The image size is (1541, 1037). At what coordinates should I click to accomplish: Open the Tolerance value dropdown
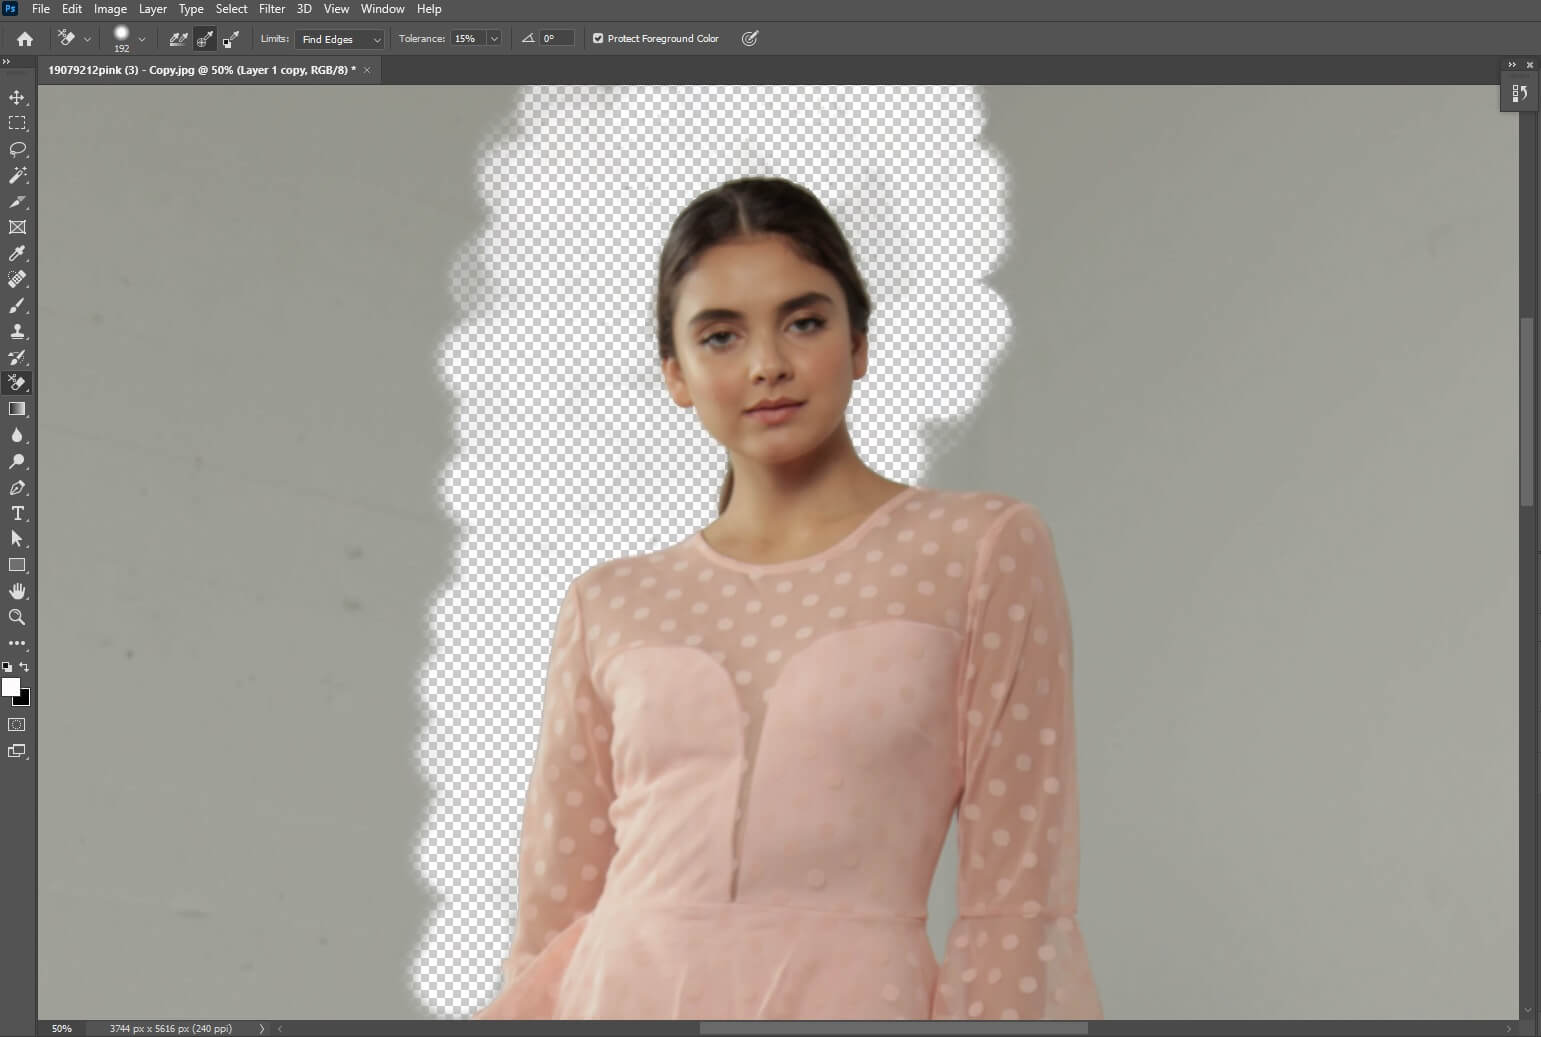(494, 38)
